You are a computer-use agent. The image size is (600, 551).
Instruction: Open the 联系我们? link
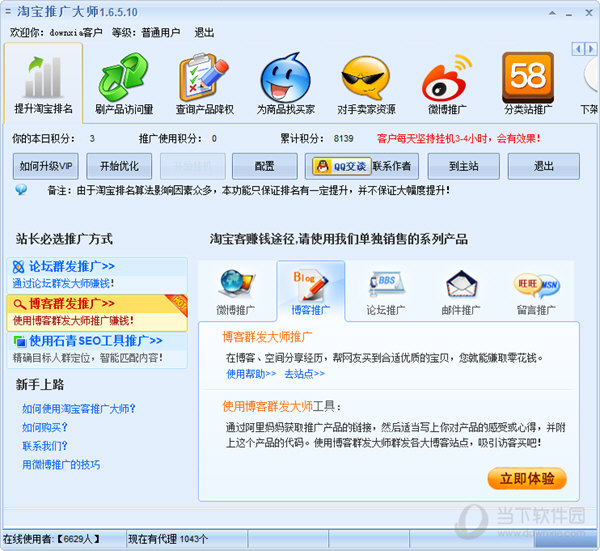(x=44, y=446)
